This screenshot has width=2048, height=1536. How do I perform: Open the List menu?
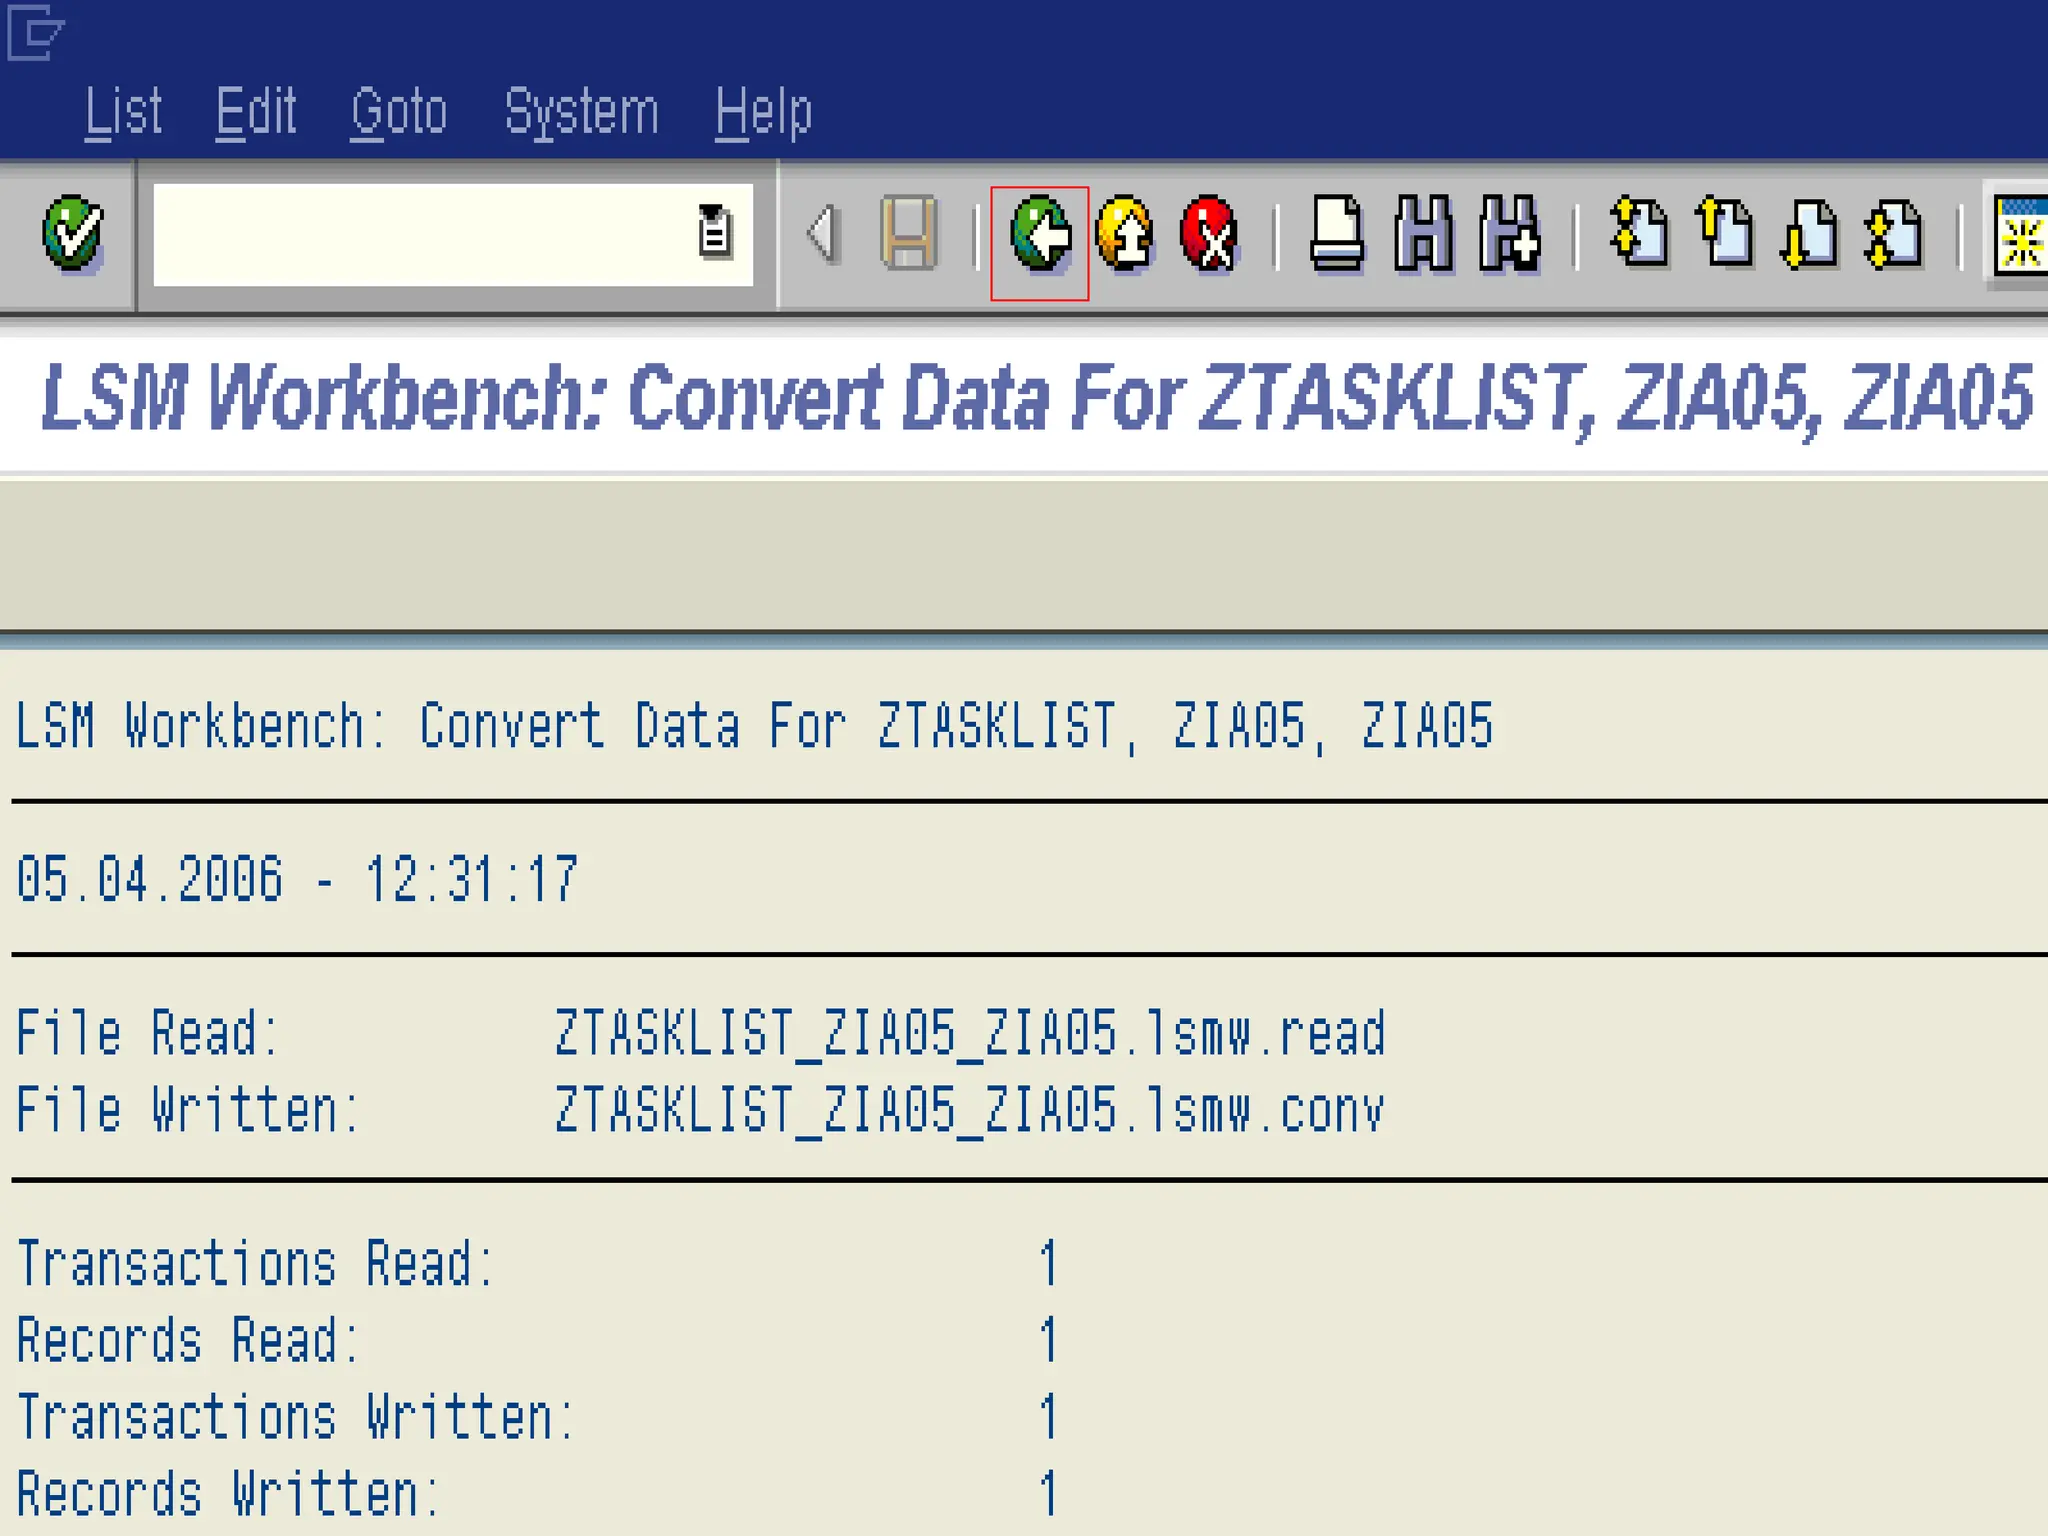[123, 111]
